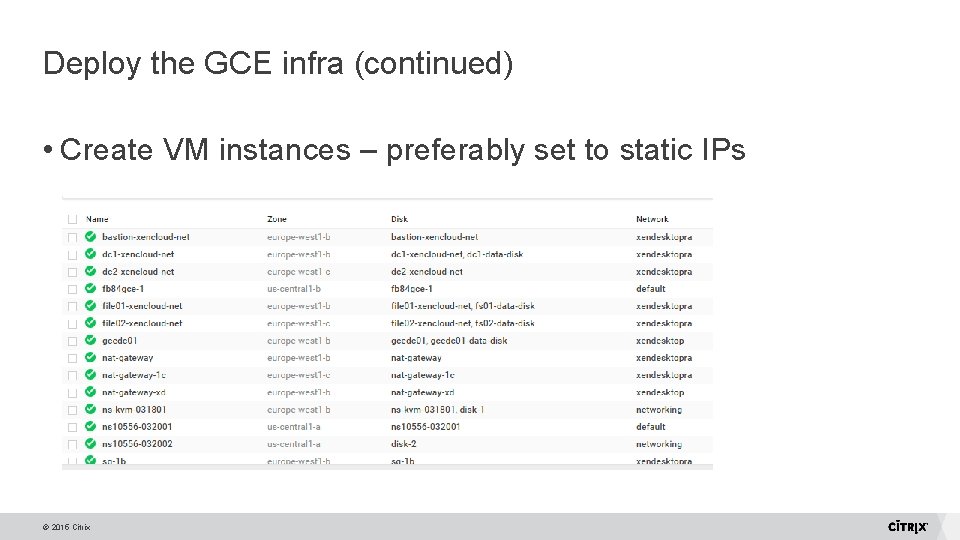The width and height of the screenshot is (960, 540).
Task: Open the file02-xencloud-net instance name
Action: click(142, 324)
